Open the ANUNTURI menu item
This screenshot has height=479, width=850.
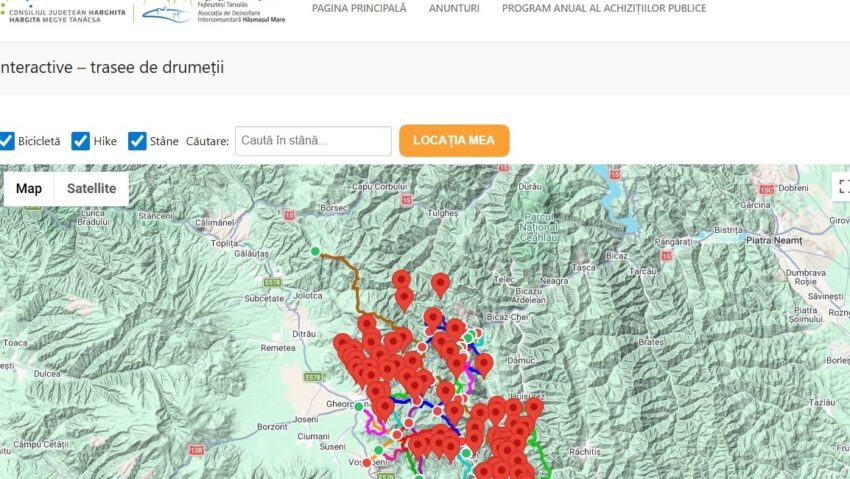coord(454,8)
